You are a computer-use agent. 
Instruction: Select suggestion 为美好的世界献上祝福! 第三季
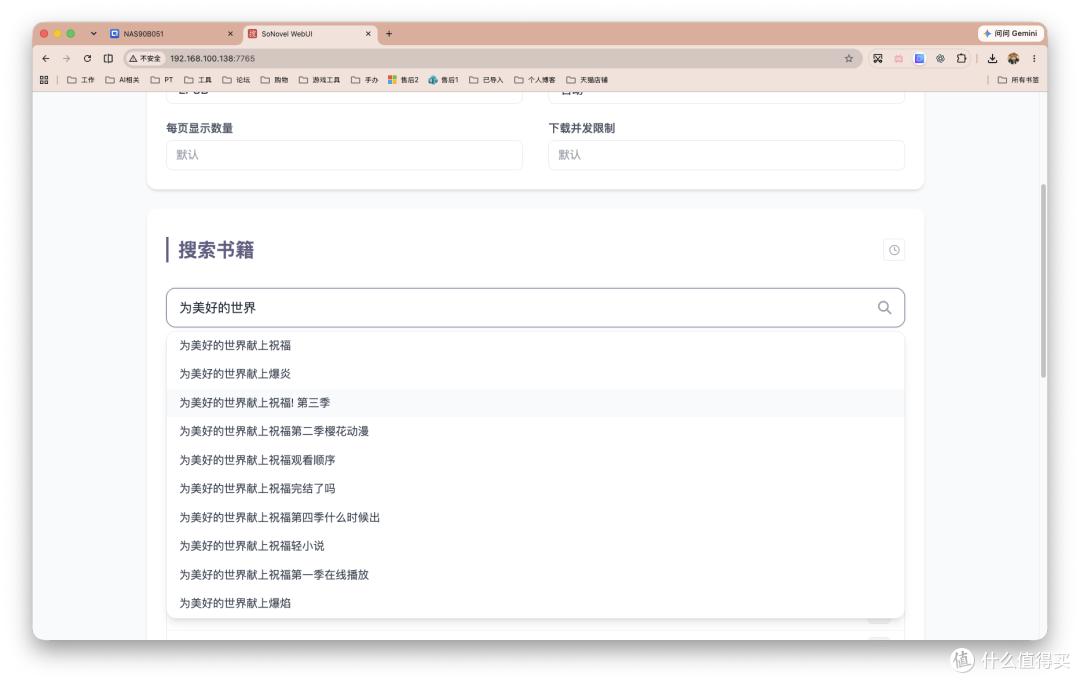pos(535,403)
